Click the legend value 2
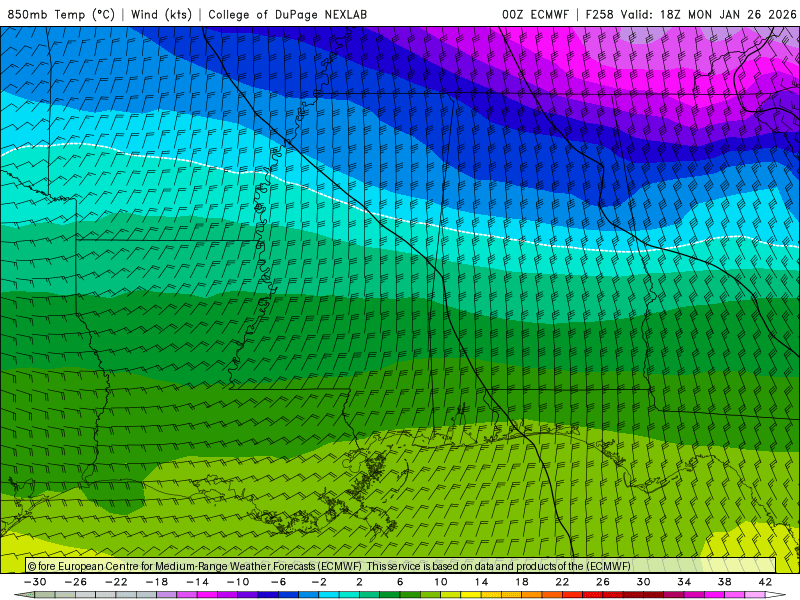 360,582
